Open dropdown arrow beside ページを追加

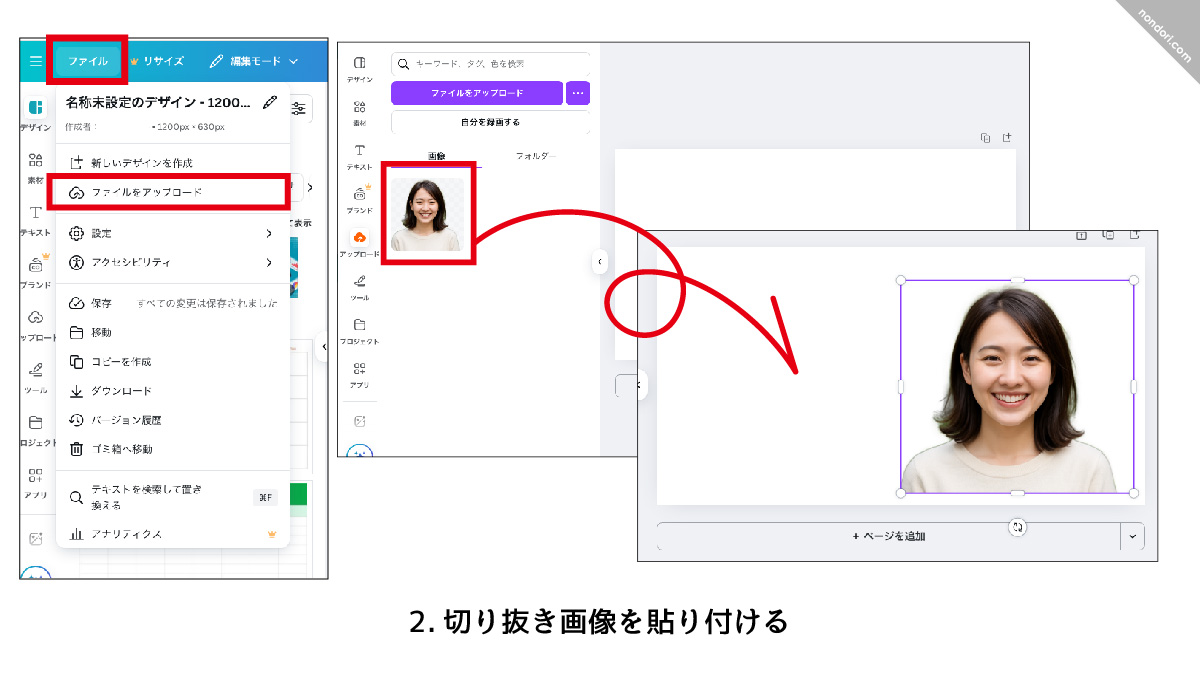[x=1132, y=536]
